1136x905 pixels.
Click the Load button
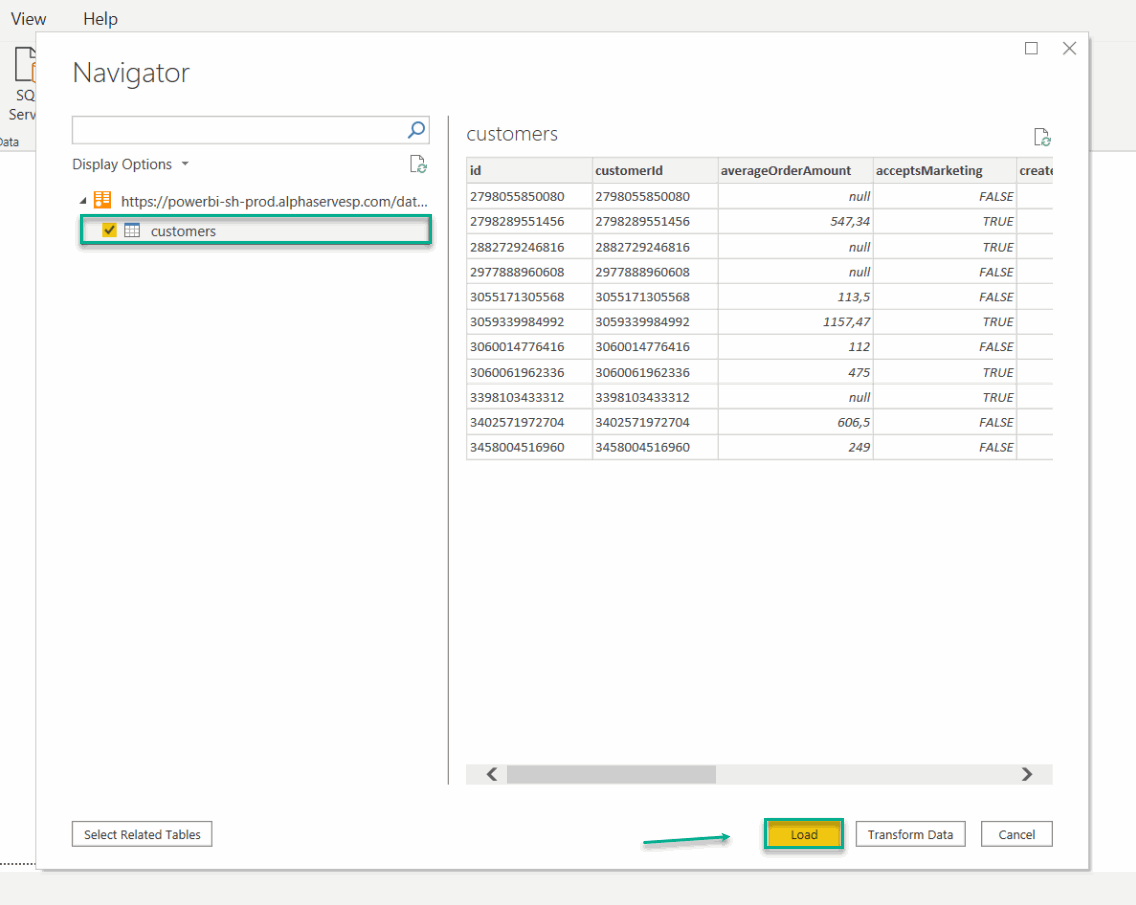pos(804,834)
